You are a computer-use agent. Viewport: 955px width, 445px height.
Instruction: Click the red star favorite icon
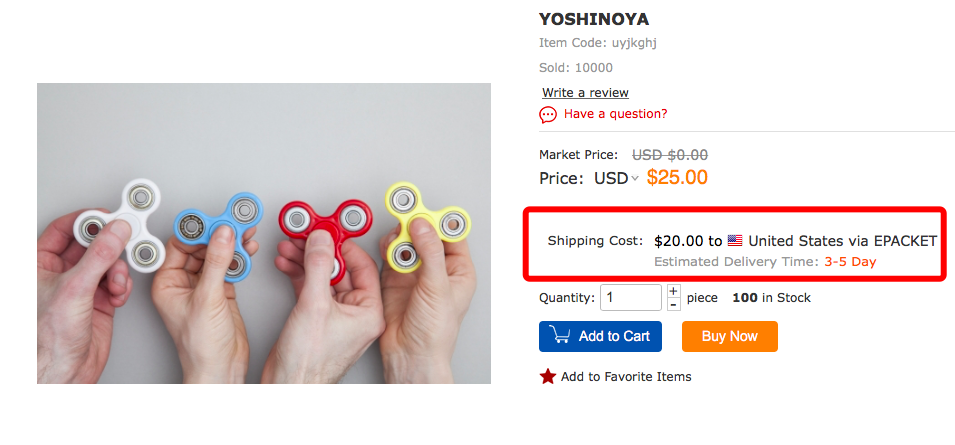click(548, 377)
